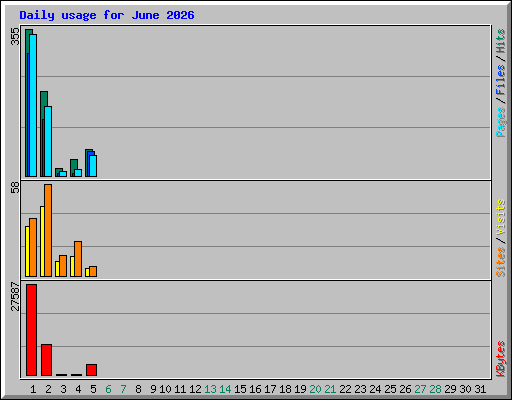
Task: Click the KBytes legend label
Action: [500, 359]
